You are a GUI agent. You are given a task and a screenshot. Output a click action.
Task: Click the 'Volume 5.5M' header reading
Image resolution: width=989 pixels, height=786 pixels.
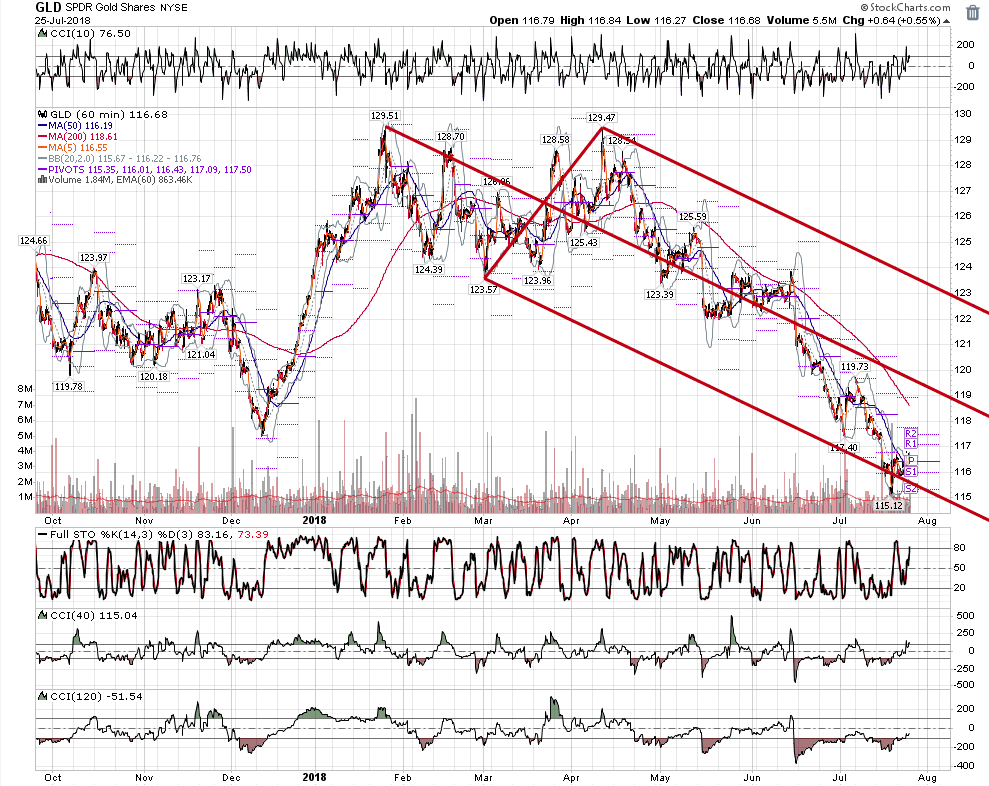pyautogui.click(x=802, y=20)
